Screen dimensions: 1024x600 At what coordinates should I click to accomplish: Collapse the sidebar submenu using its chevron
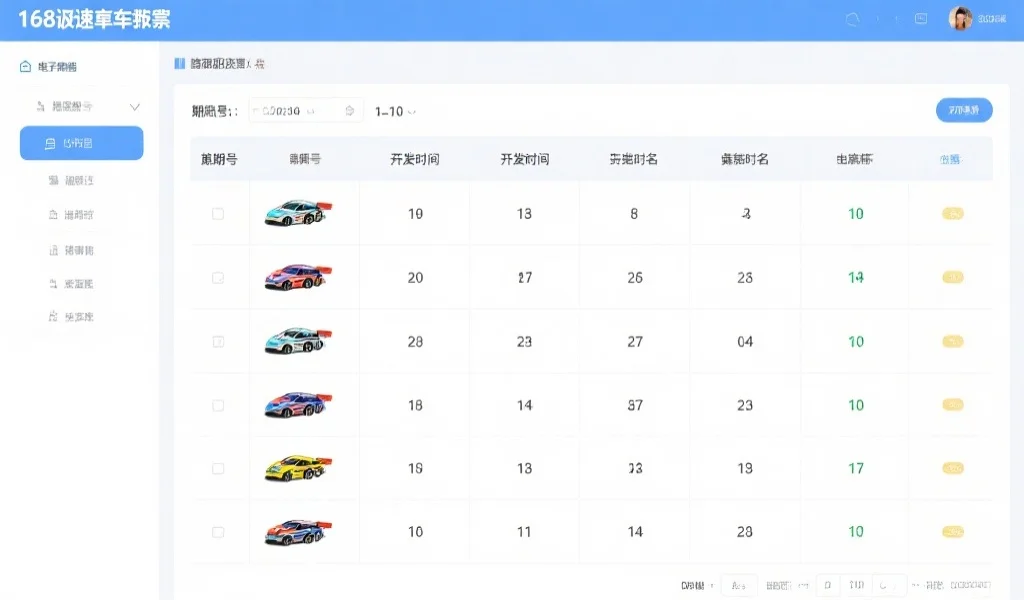pyautogui.click(x=135, y=107)
